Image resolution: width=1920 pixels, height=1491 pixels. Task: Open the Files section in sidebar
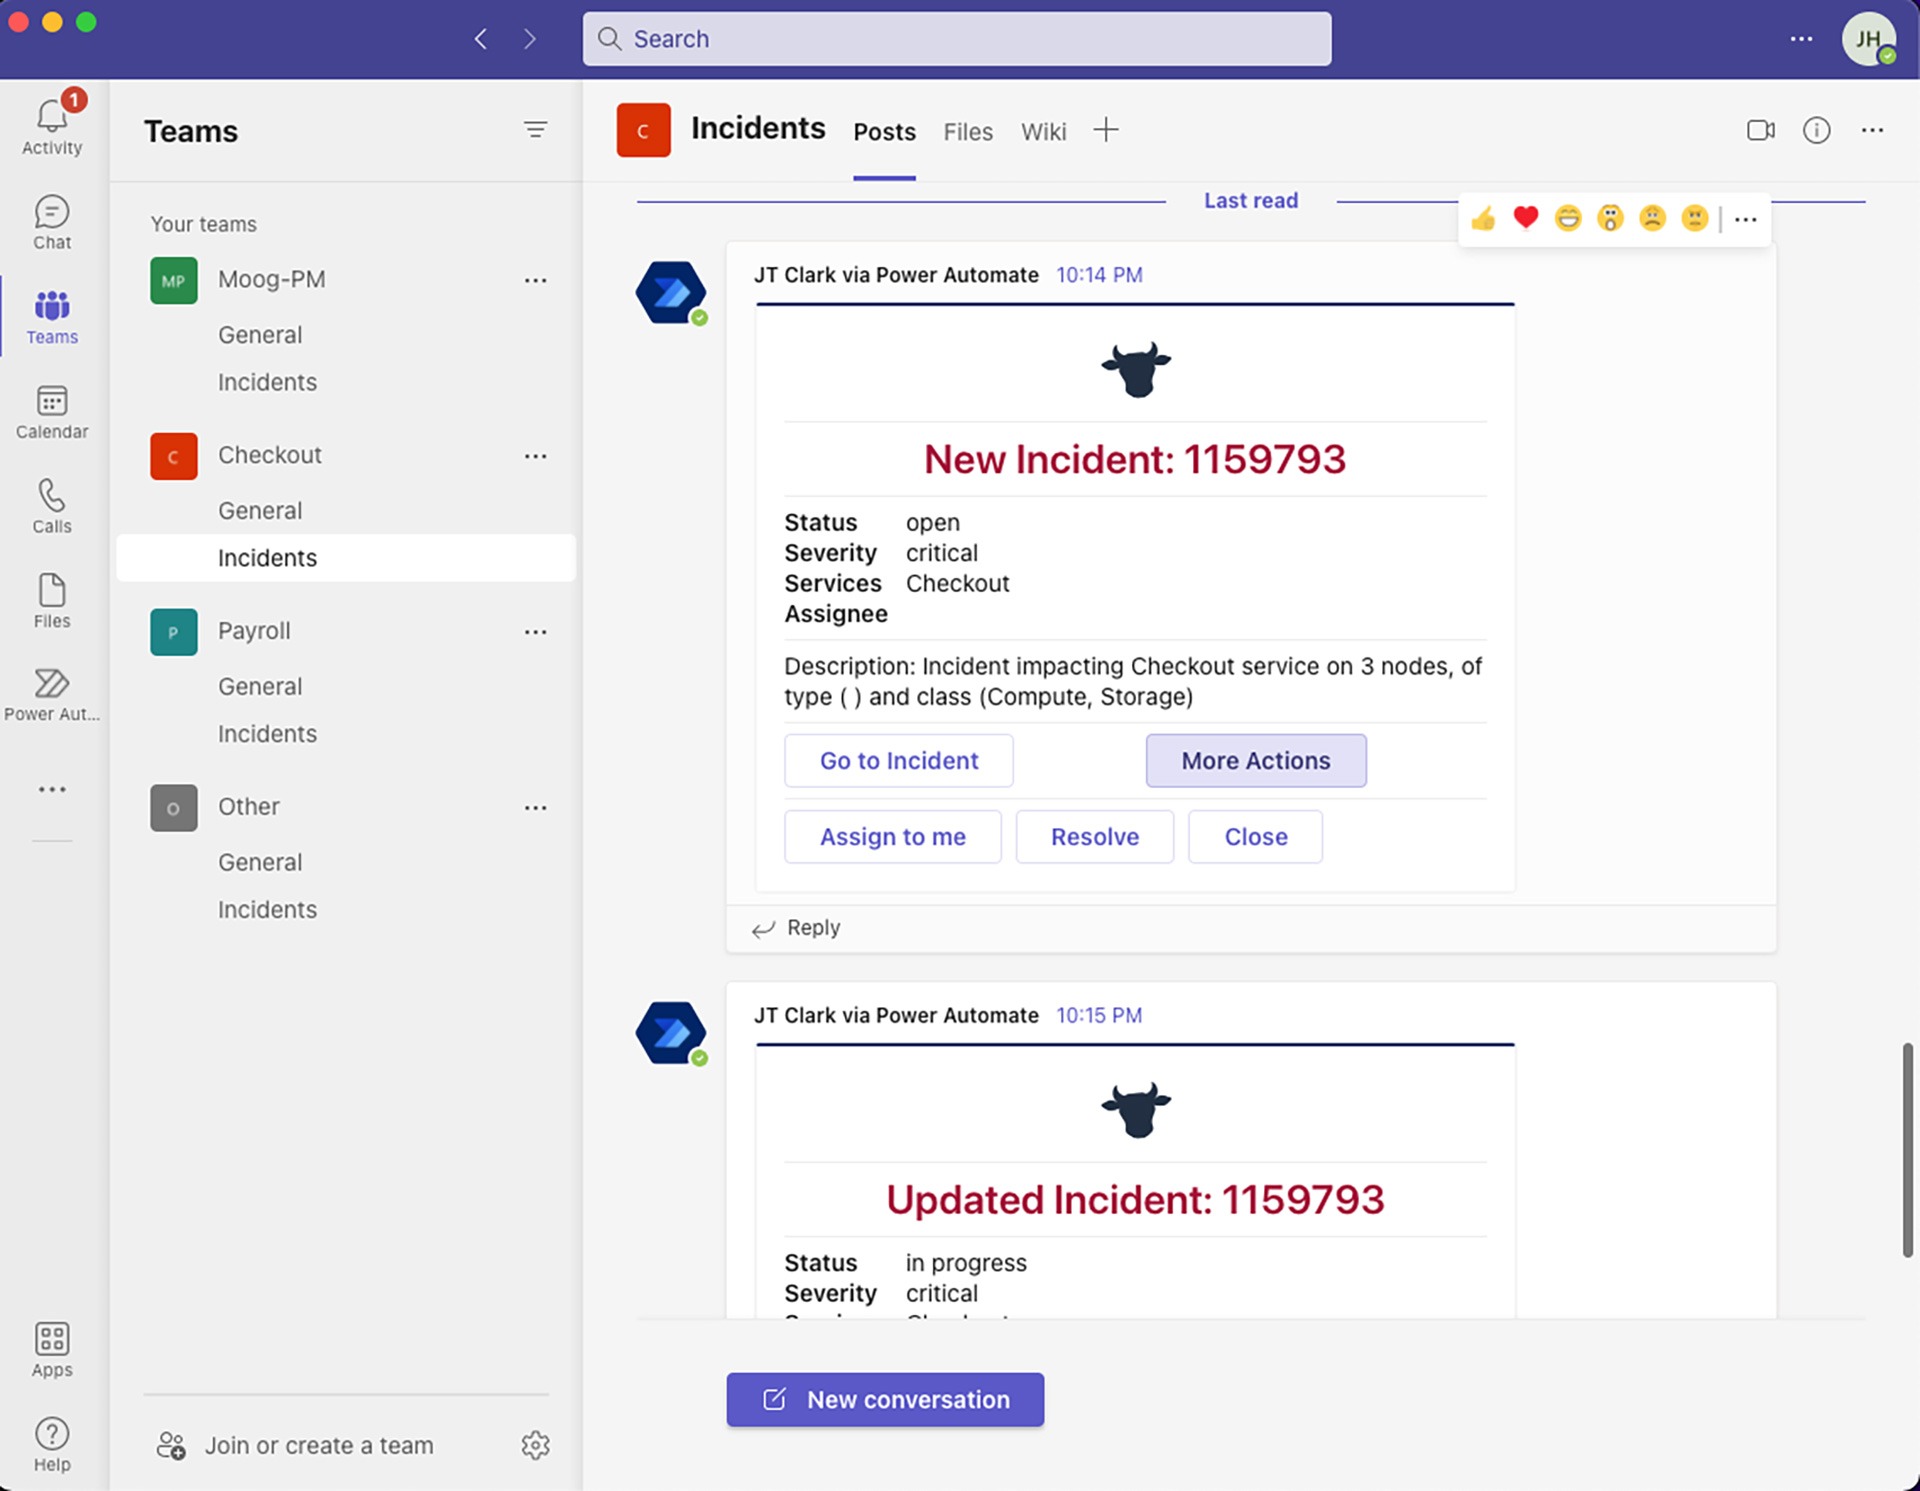coord(52,601)
